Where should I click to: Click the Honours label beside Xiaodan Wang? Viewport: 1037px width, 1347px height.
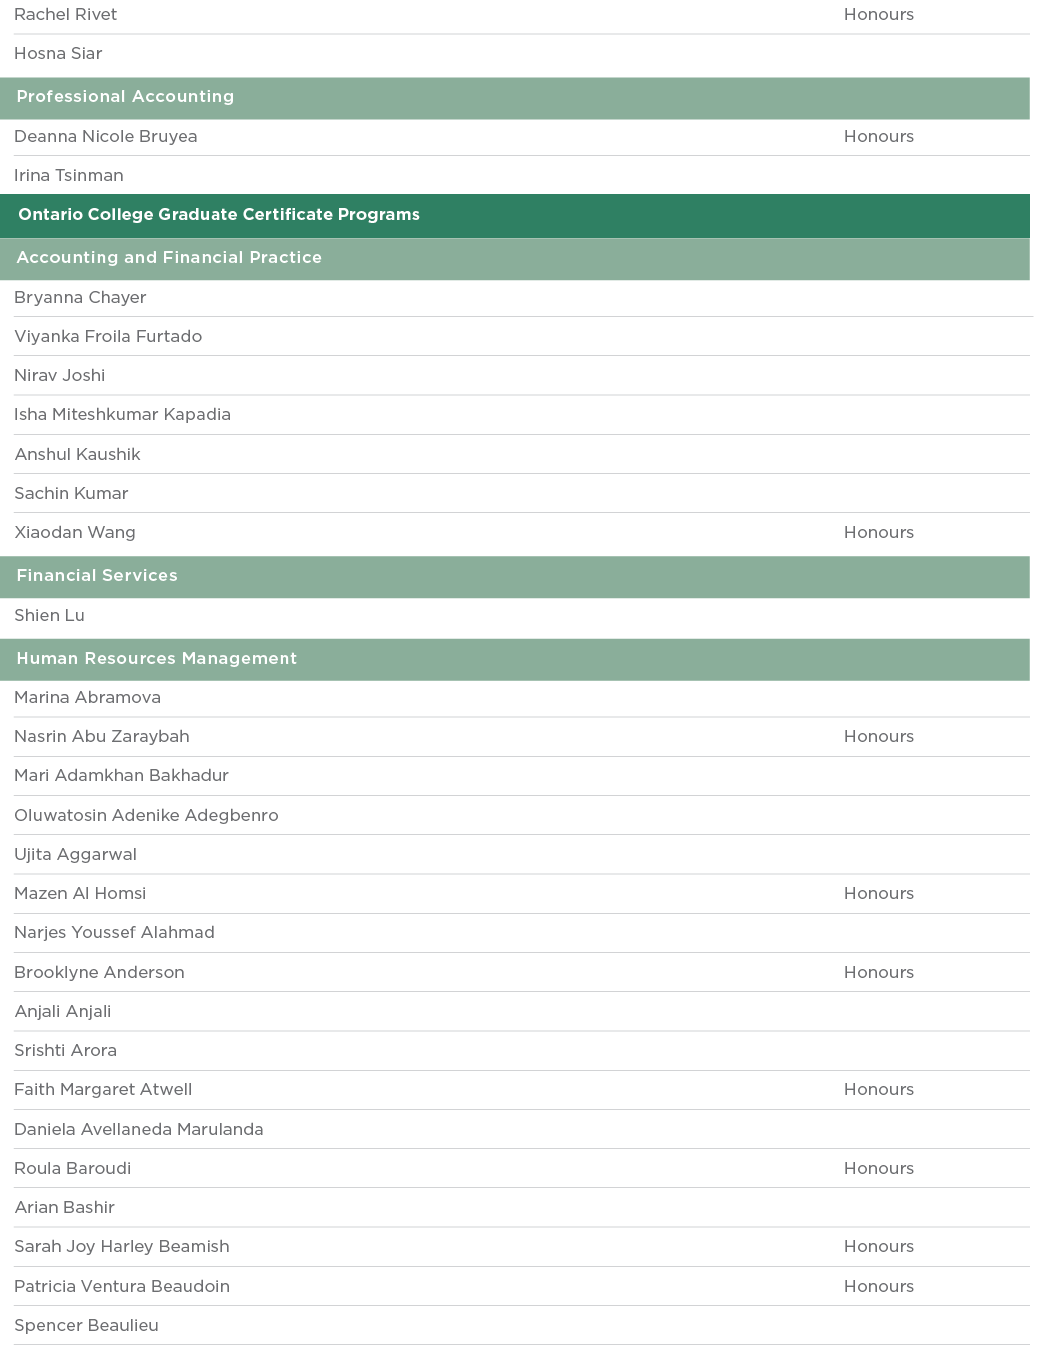click(878, 533)
